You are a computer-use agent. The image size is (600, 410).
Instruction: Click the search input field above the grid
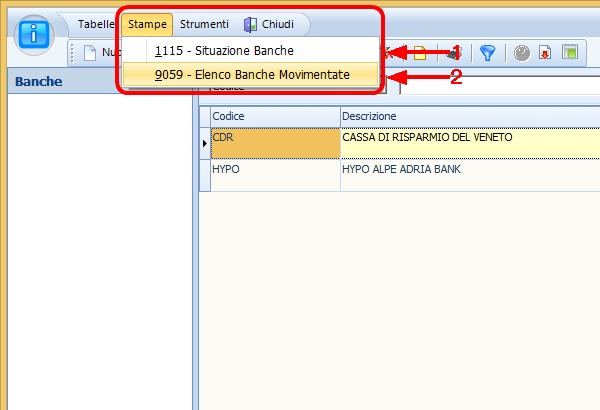tap(500, 87)
